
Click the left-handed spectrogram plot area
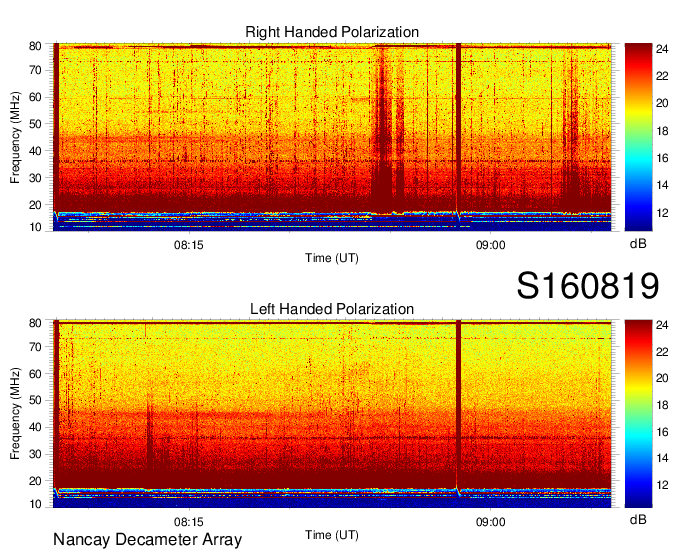pyautogui.click(x=332, y=414)
